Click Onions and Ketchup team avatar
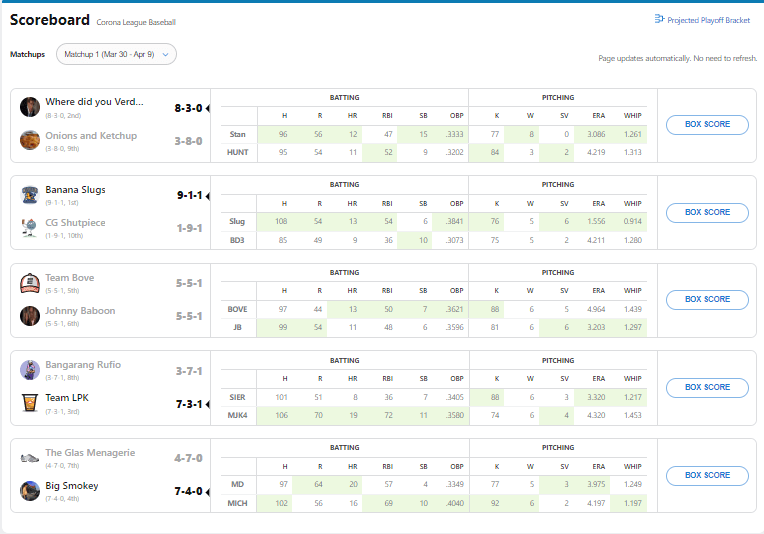 (x=30, y=141)
